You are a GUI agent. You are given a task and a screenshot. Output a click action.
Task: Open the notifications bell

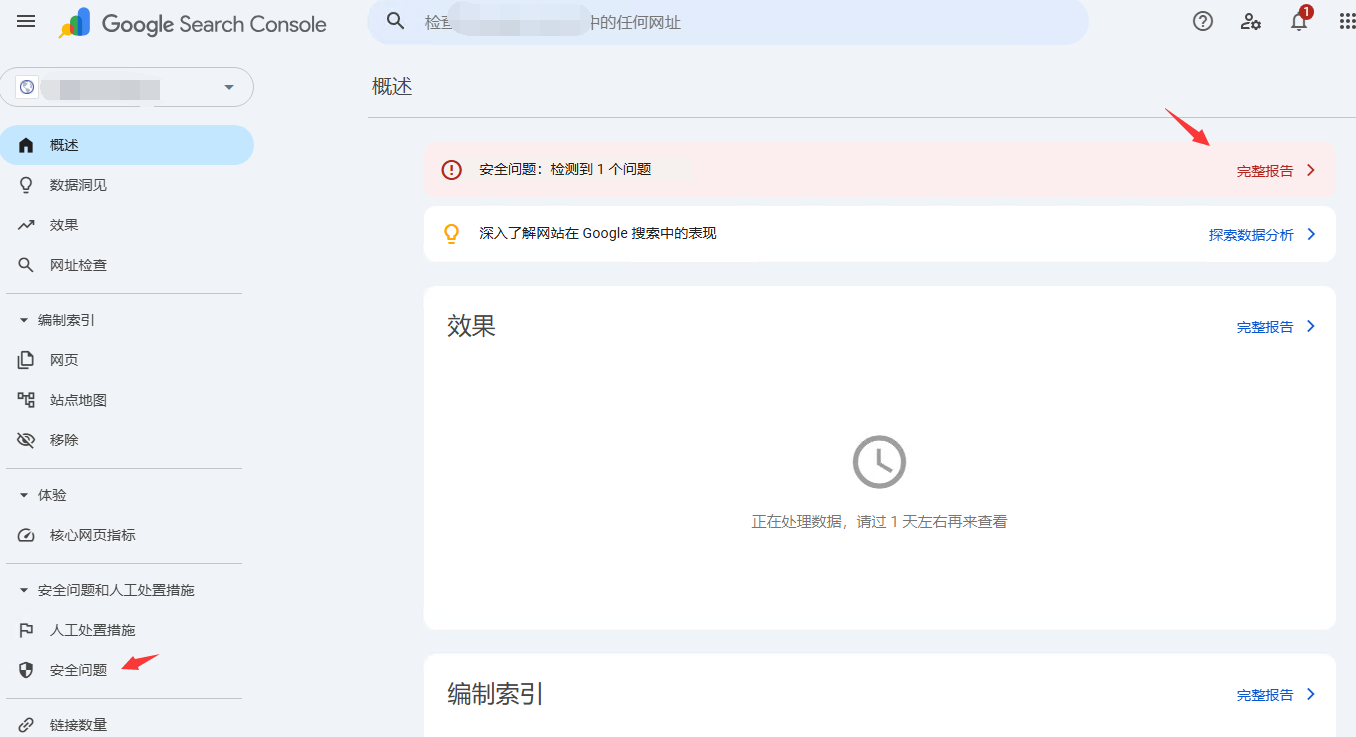pos(1299,22)
